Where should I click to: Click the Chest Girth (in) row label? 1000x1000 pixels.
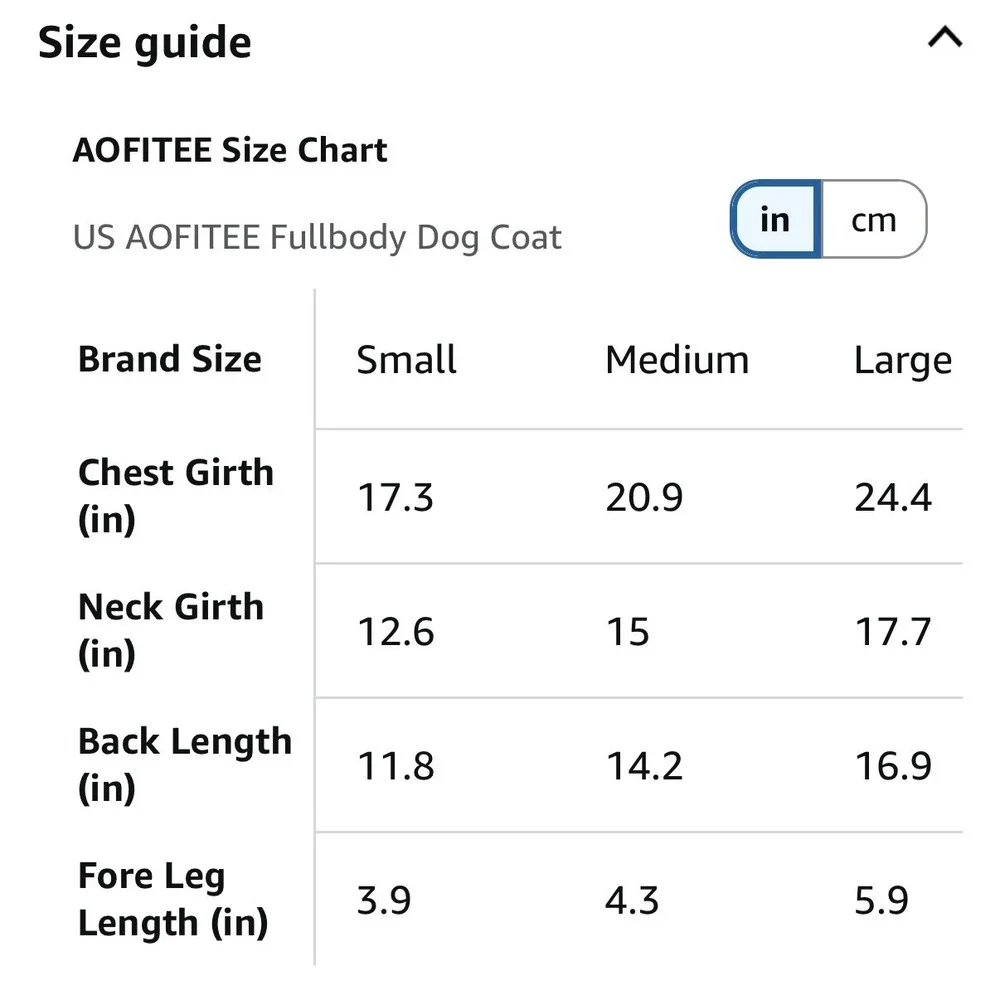pyautogui.click(x=175, y=496)
